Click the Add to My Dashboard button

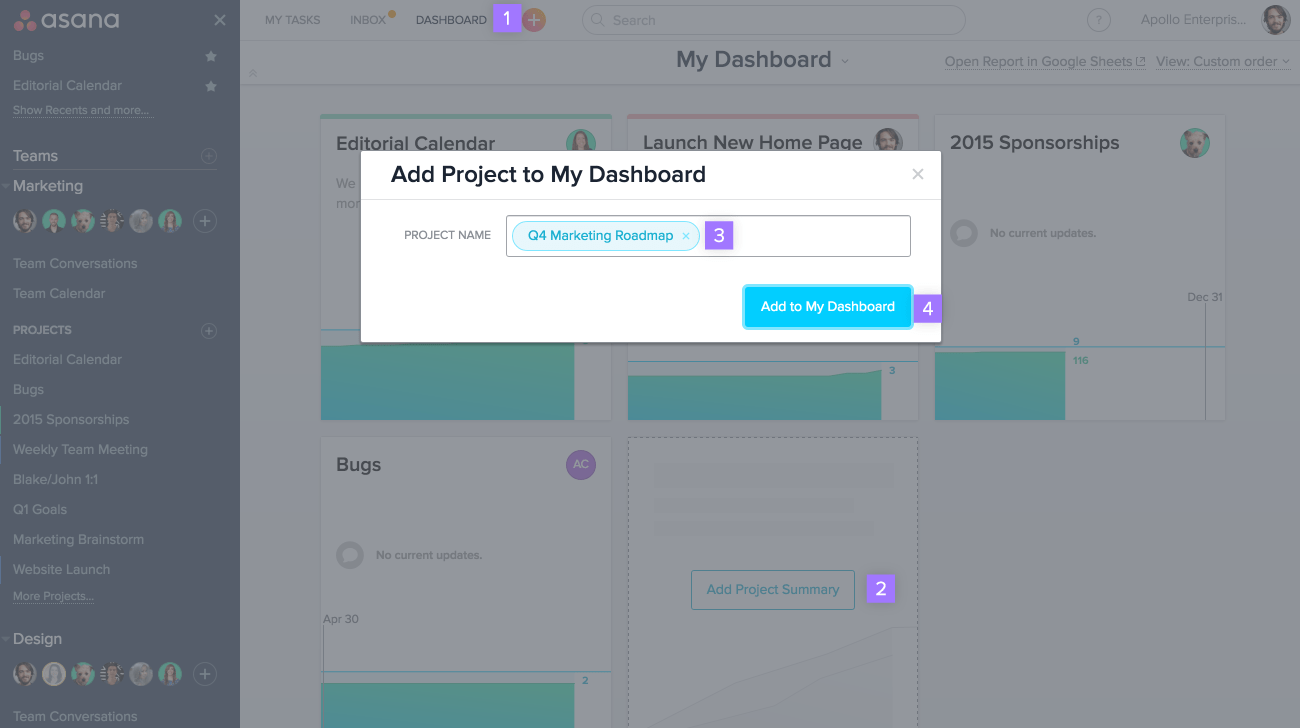tap(827, 307)
